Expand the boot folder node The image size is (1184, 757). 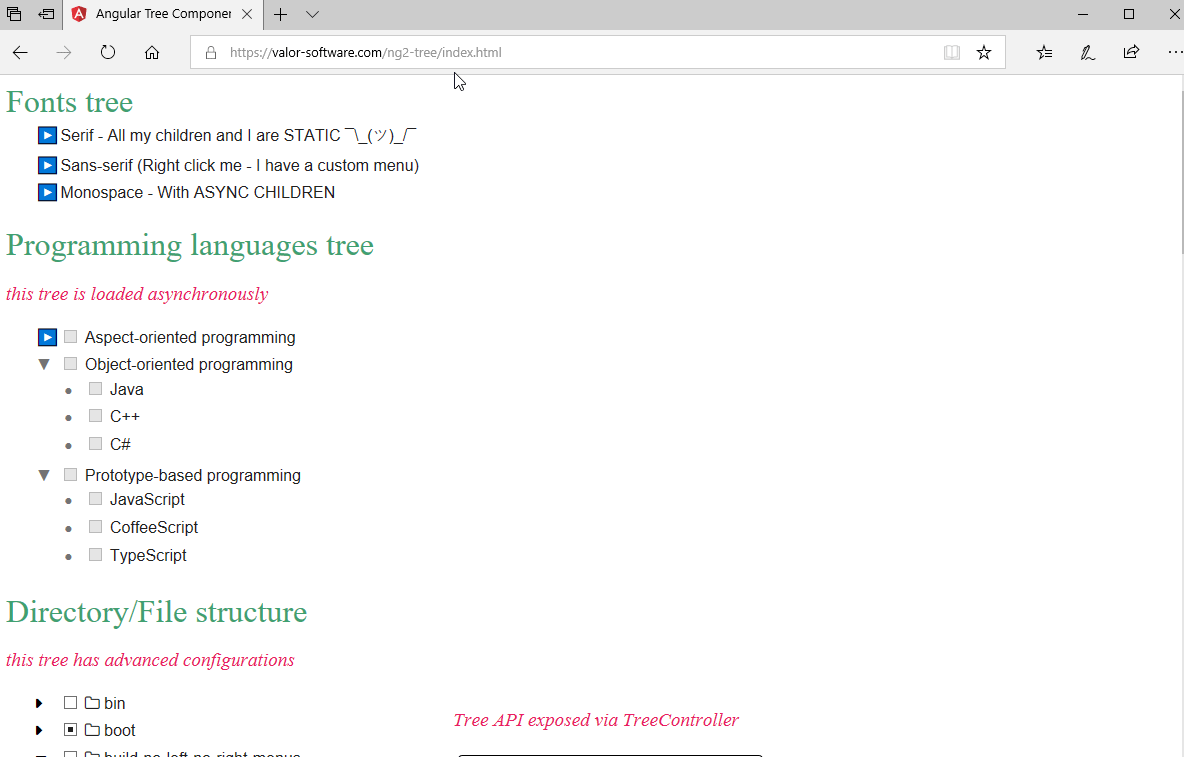(x=39, y=731)
